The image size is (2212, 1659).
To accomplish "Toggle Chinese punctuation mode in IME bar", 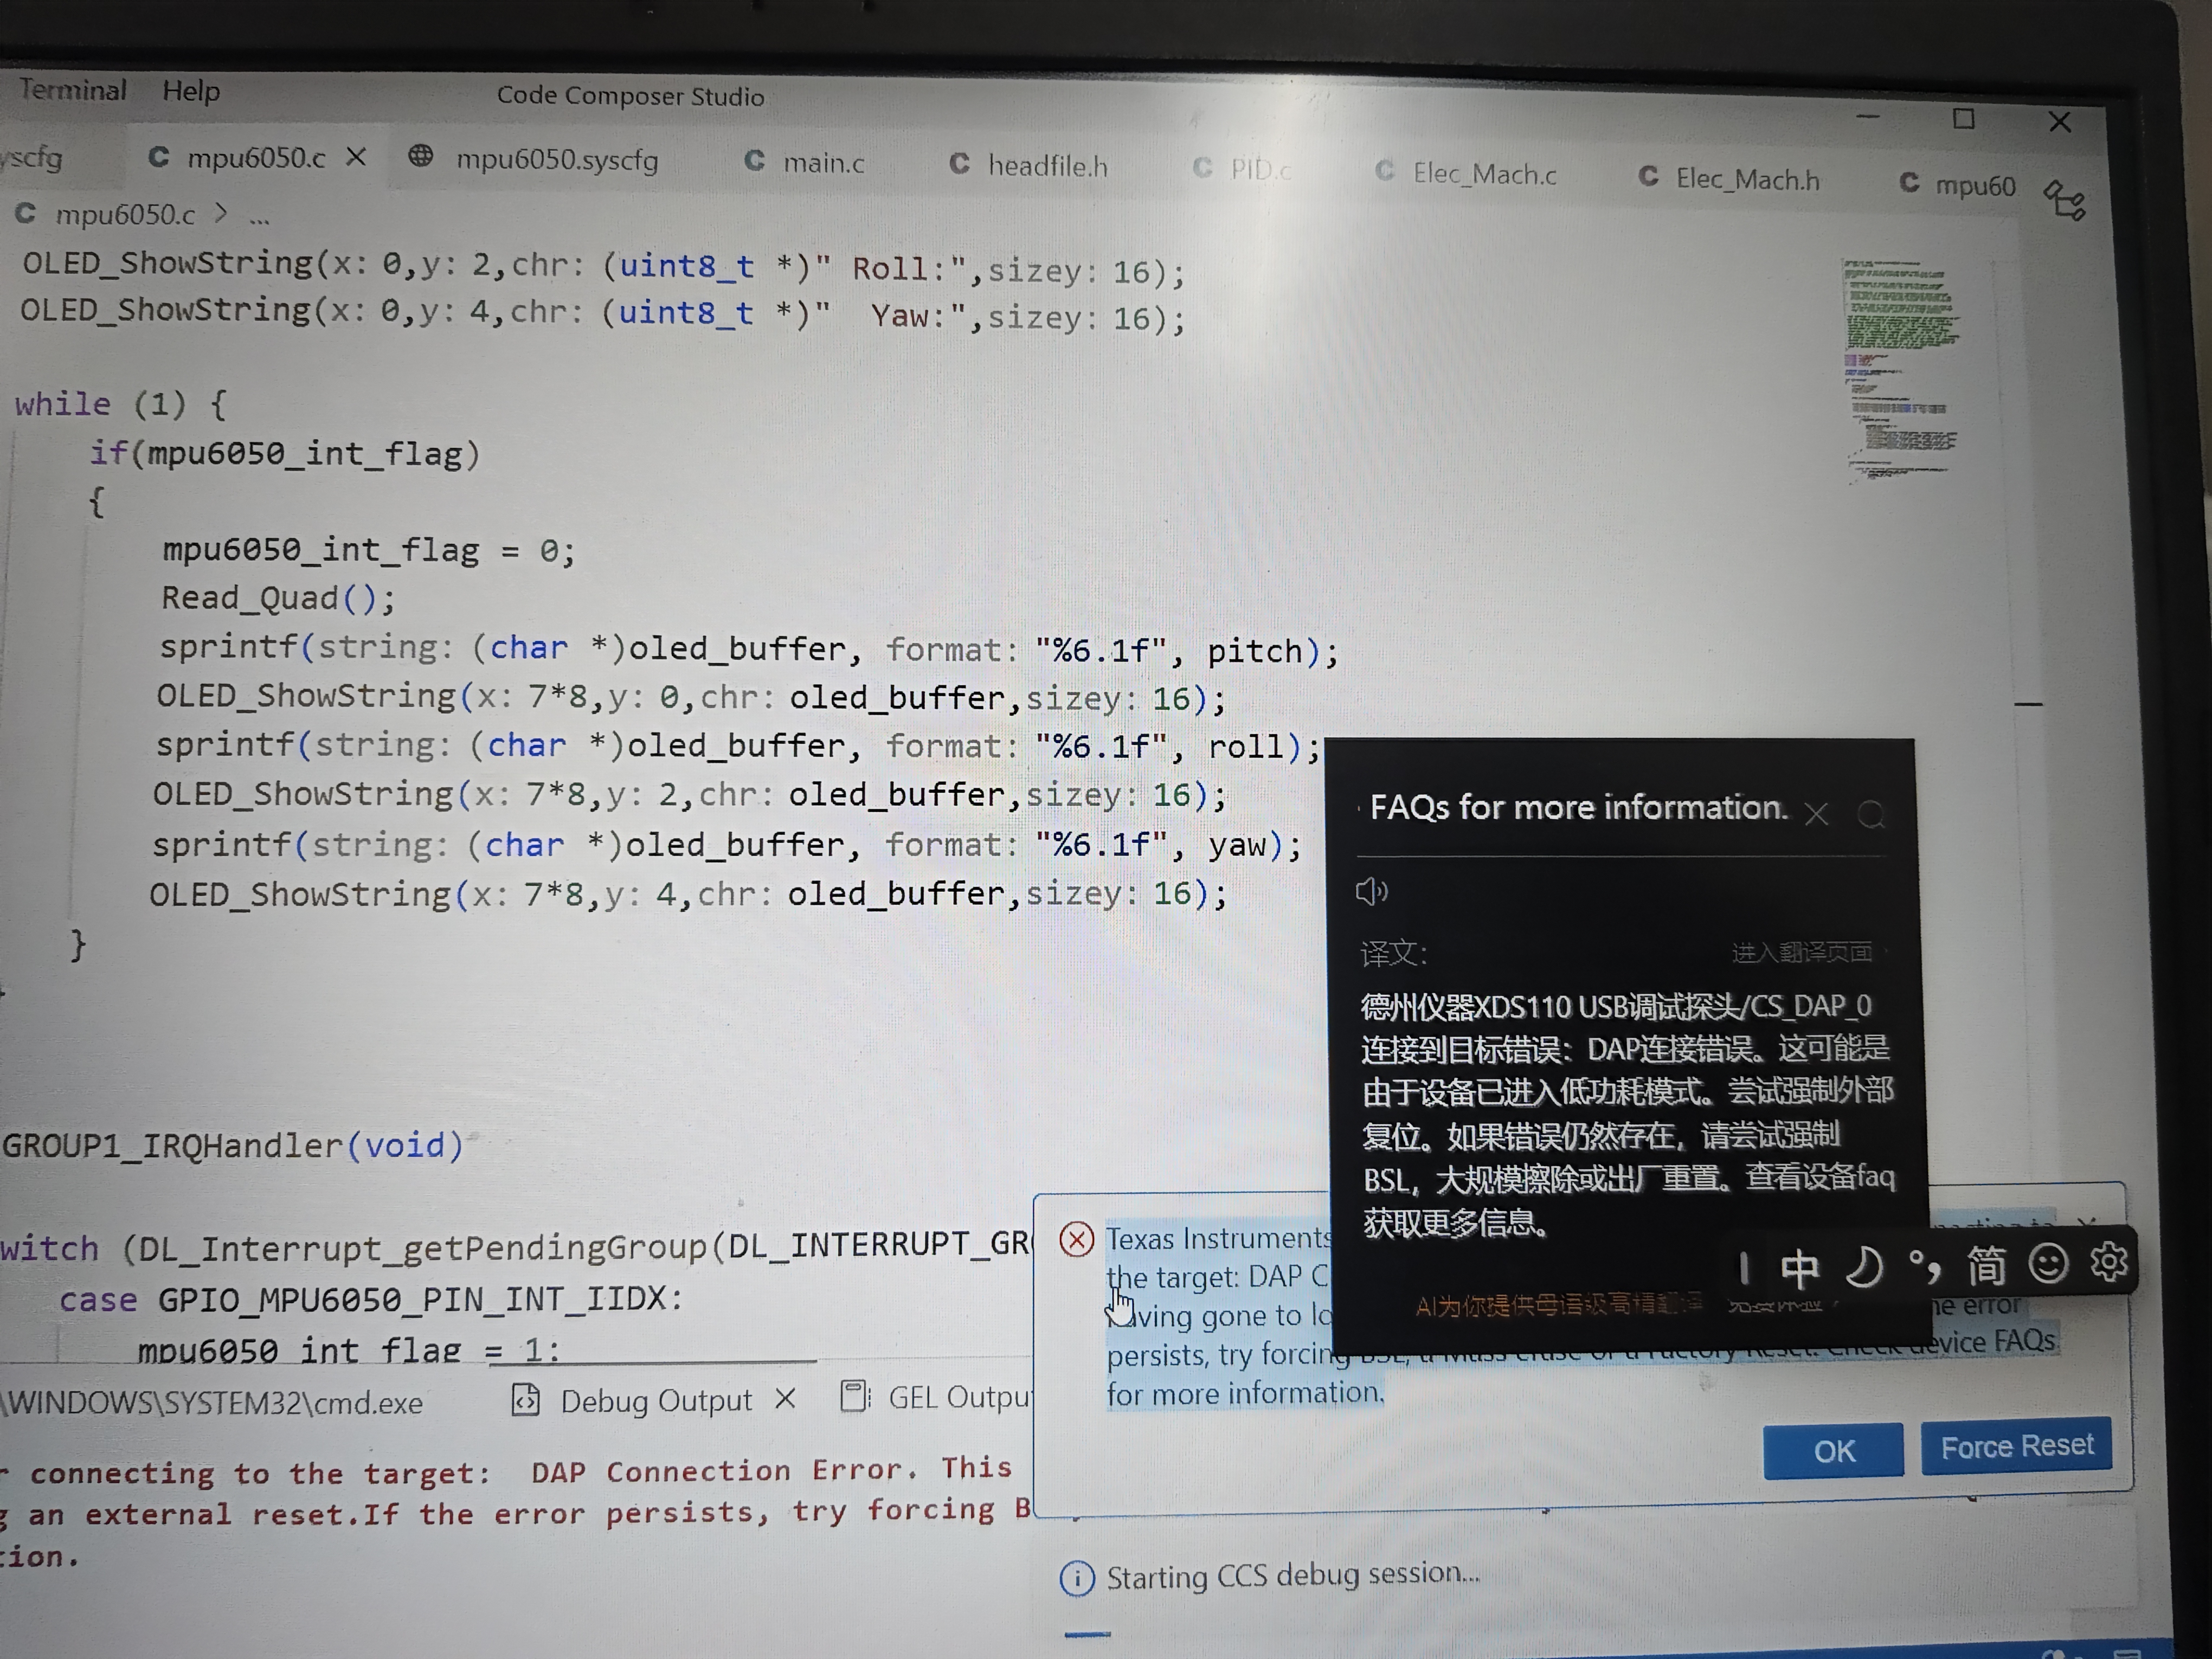I will [x=1924, y=1266].
